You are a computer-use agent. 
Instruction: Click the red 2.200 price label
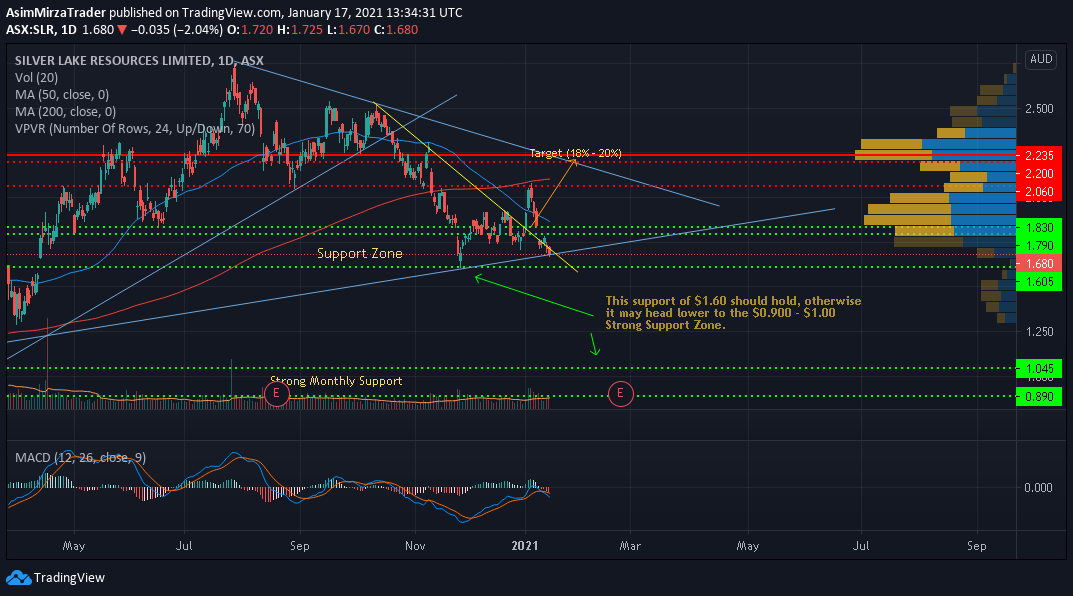[x=1039, y=174]
